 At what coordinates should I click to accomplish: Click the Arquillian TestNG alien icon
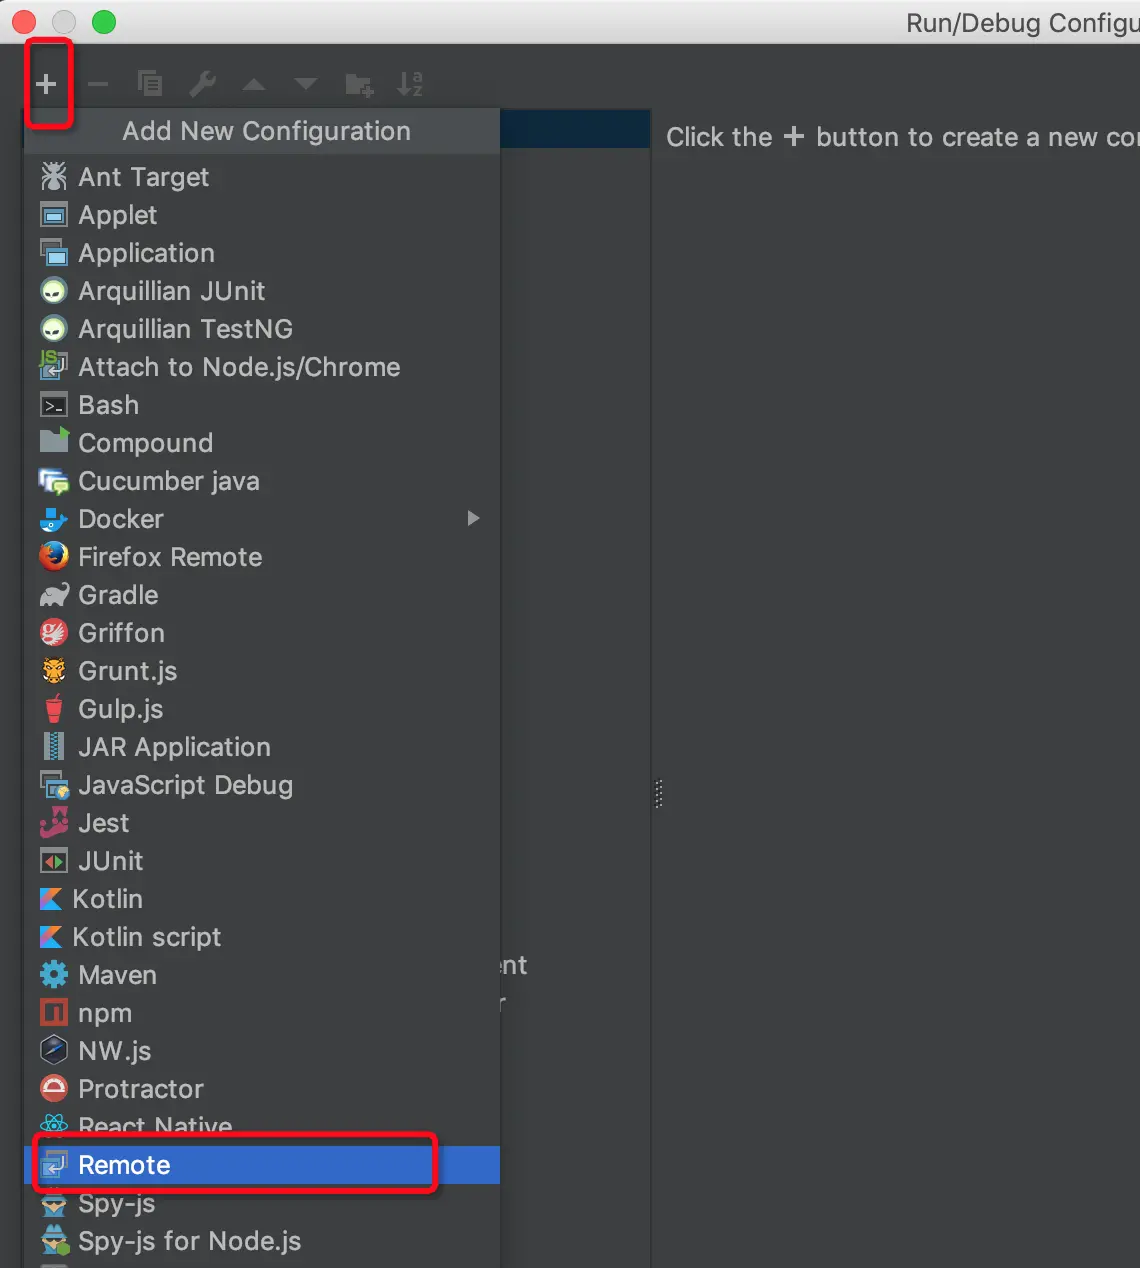coord(54,329)
